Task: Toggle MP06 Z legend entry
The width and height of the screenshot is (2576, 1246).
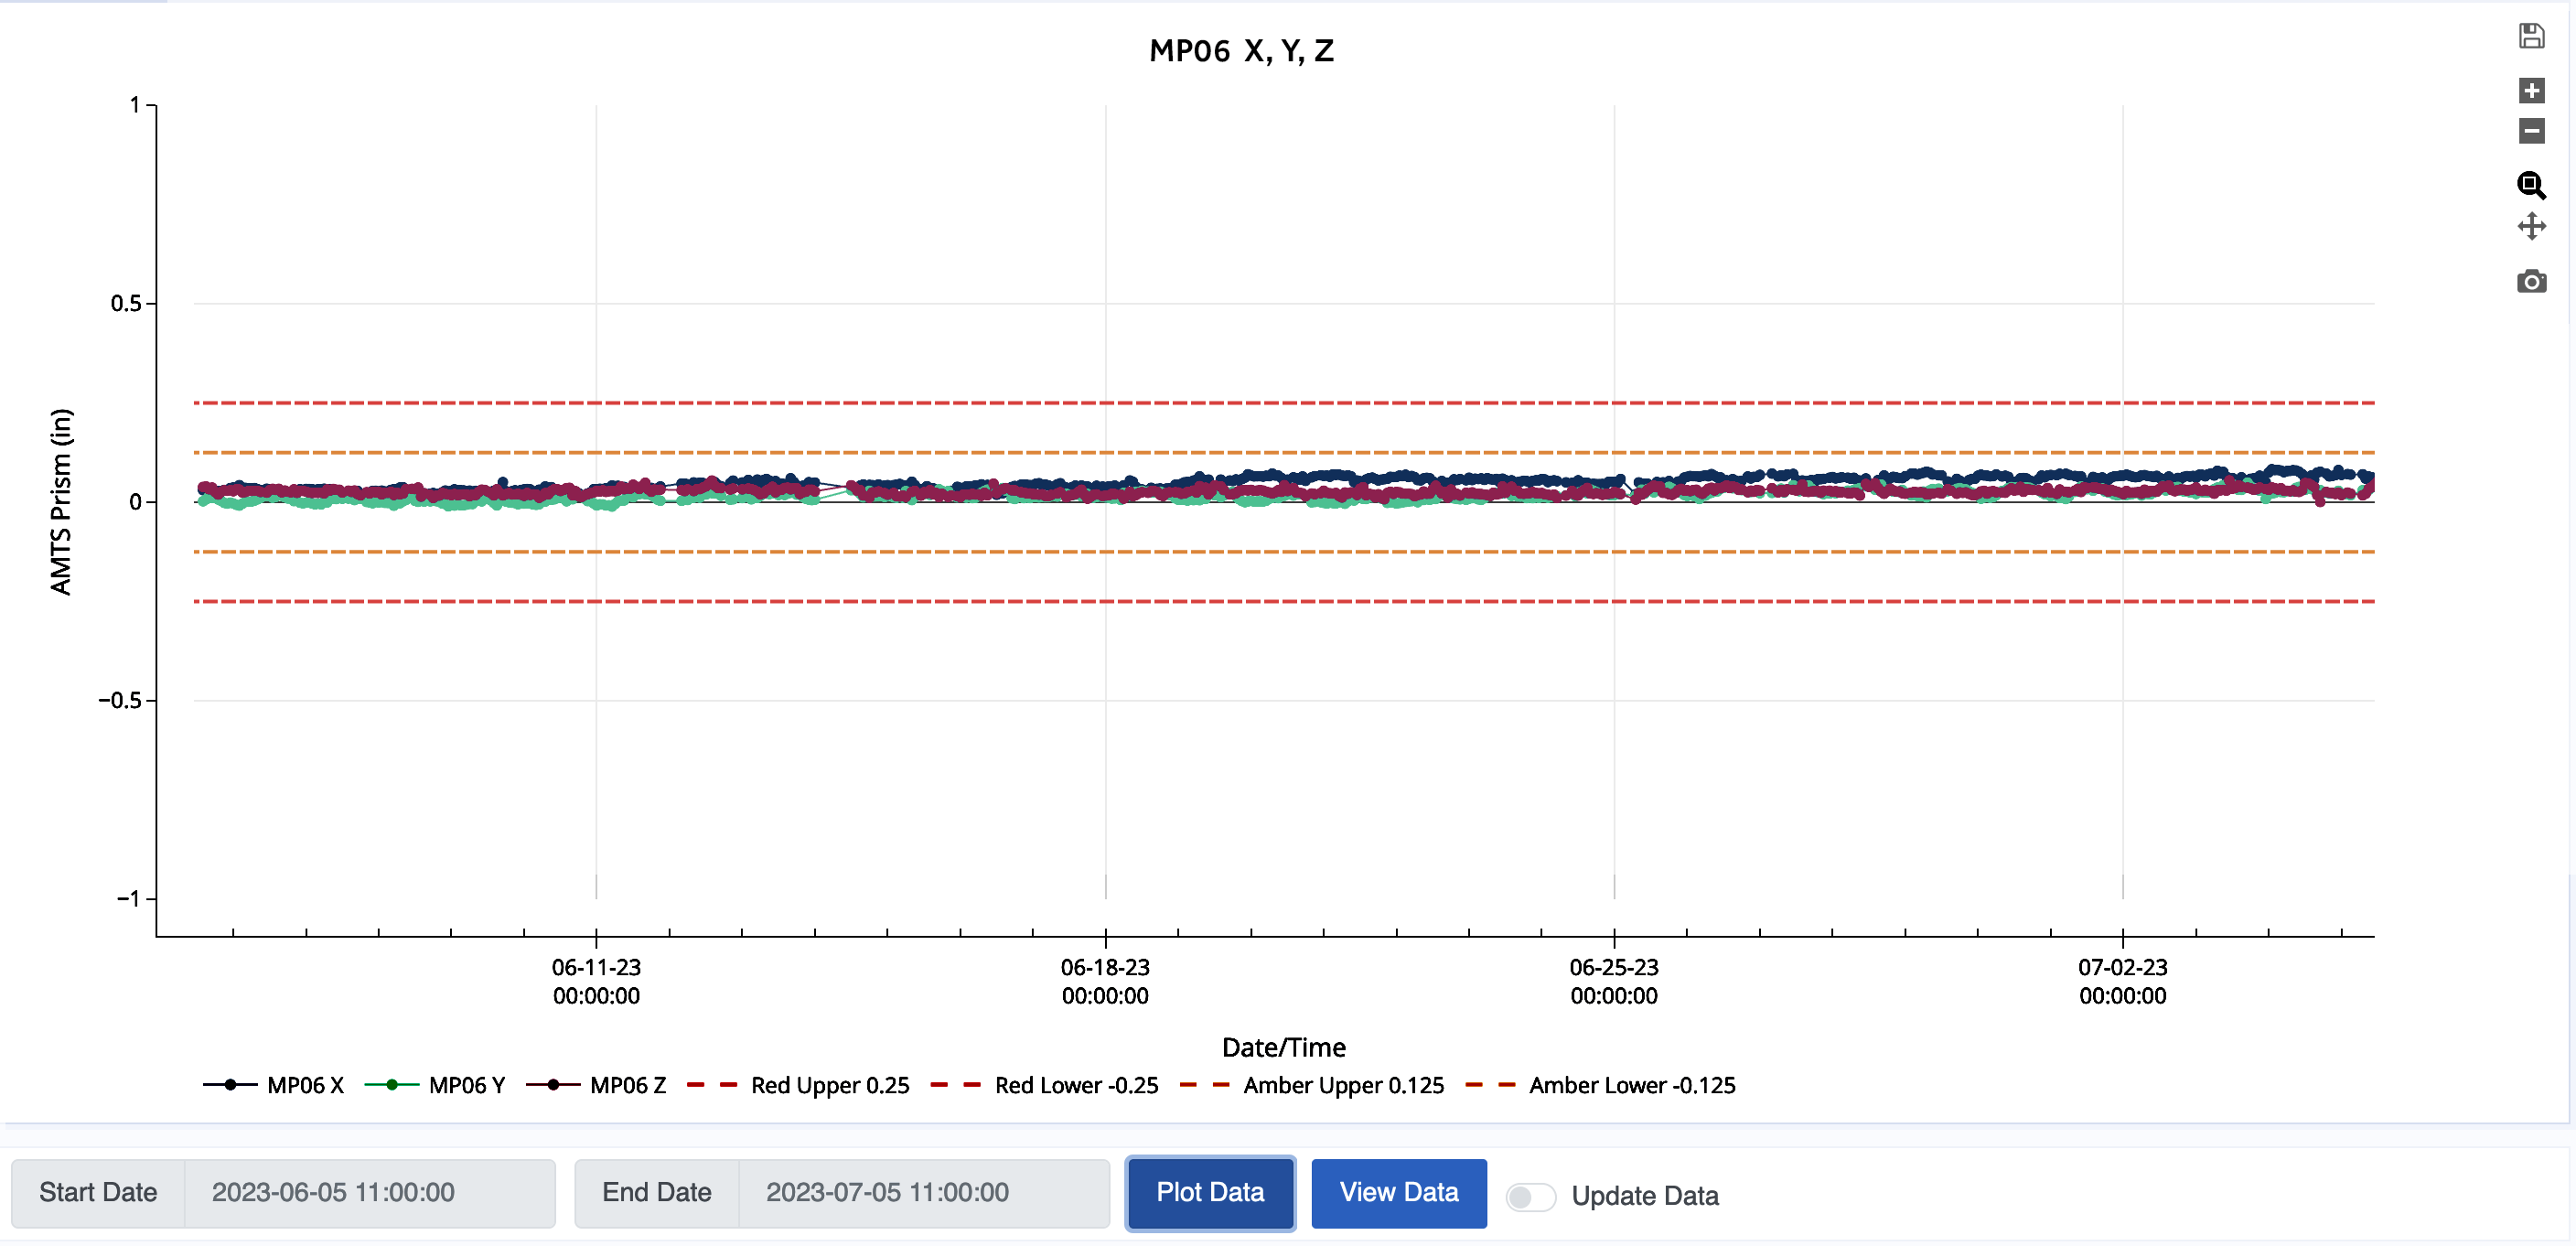Action: pos(596,1085)
